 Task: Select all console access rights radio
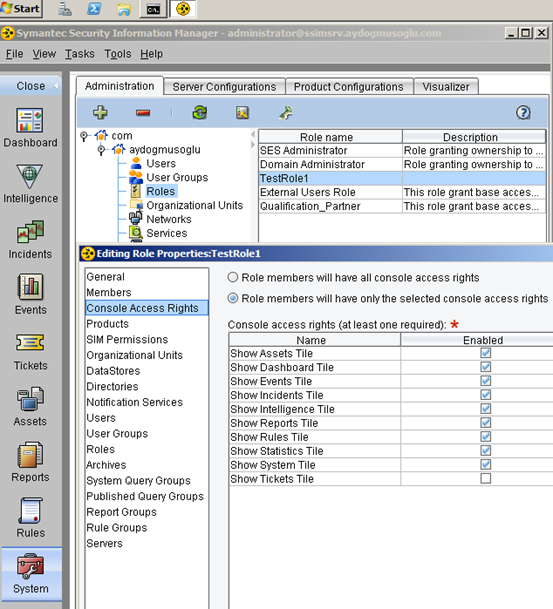coord(233,277)
